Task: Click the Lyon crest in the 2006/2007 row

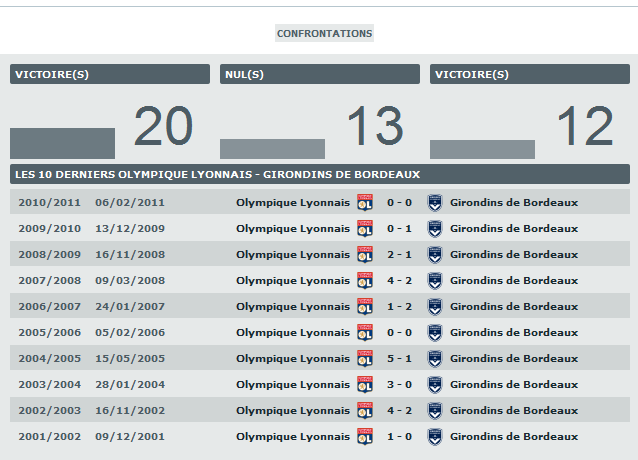Action: coord(365,307)
